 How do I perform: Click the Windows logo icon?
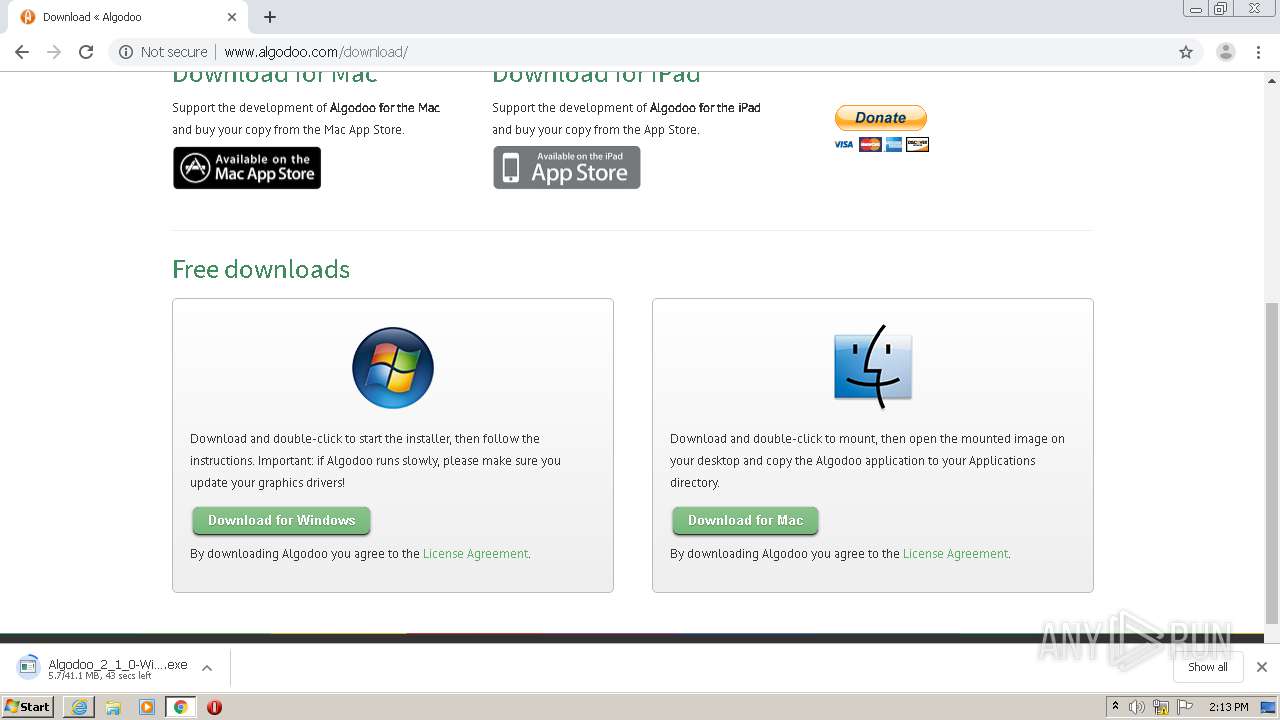coord(393,368)
